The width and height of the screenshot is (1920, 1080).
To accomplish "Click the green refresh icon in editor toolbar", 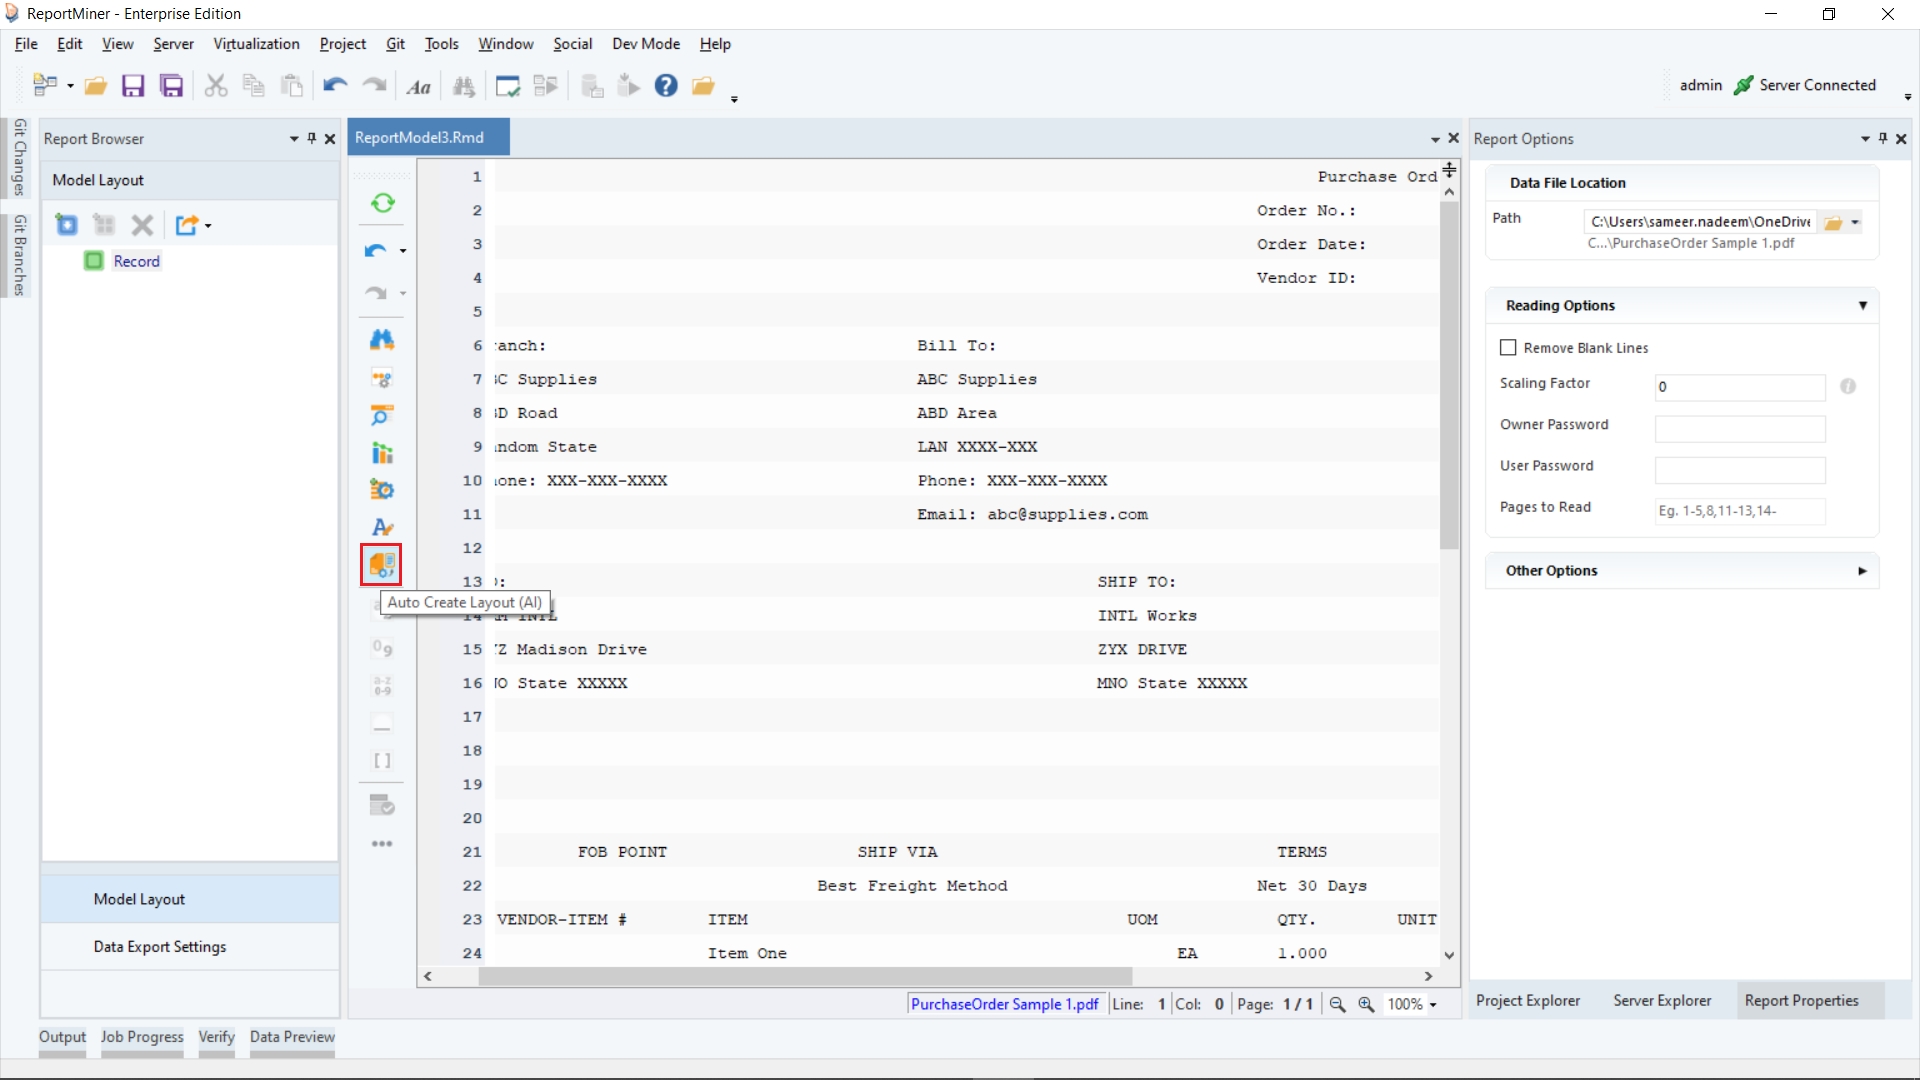I will (382, 203).
